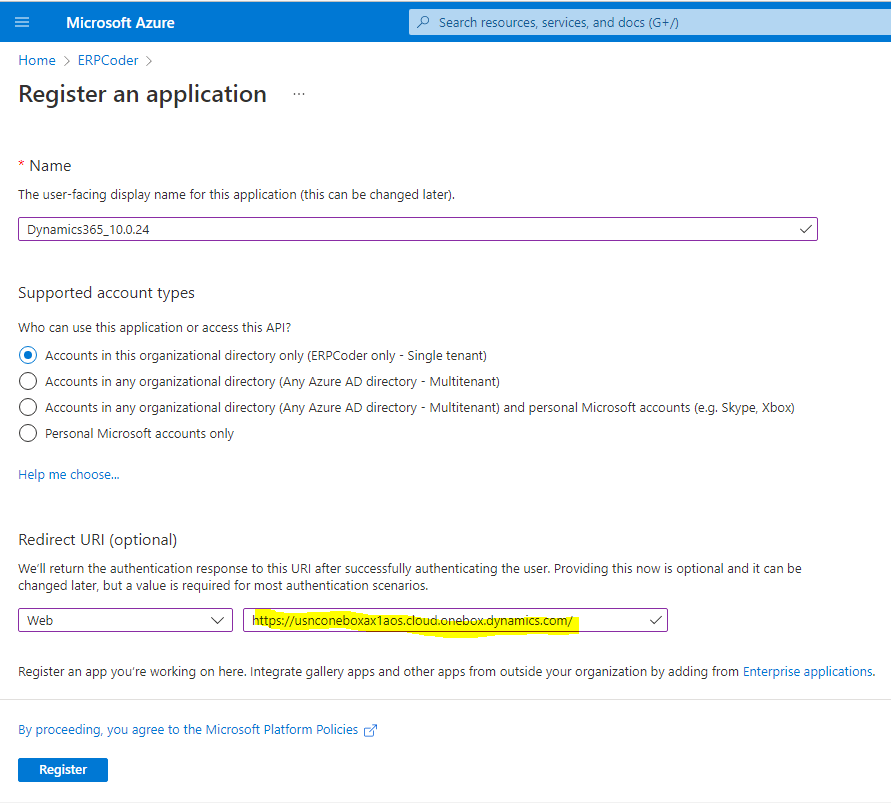Viewport: 891px width, 803px height.
Task: Click the Microsoft Azure portal title
Action: 120,23
